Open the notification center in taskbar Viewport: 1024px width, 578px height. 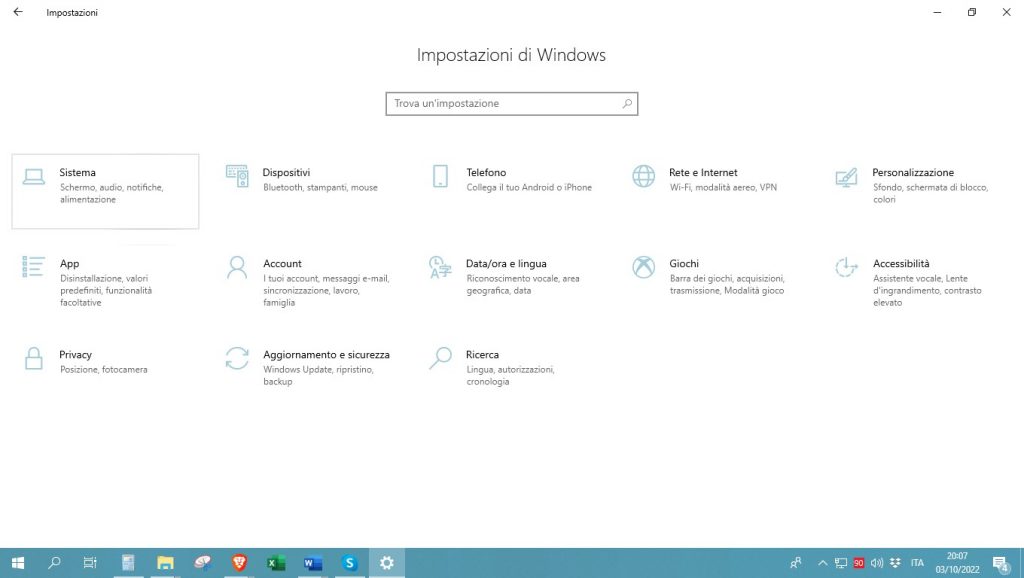(x=999, y=563)
